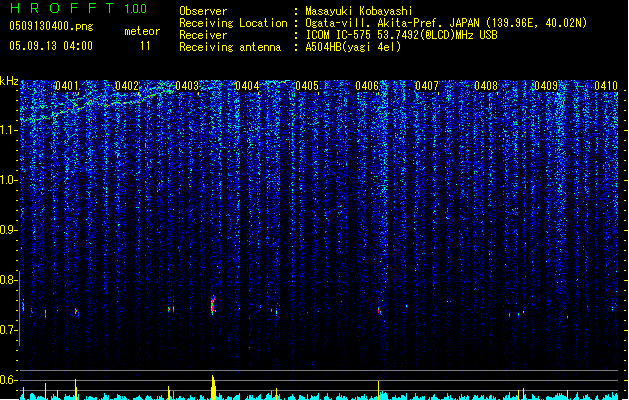Click the antenna value A504HB(yagi 4el)
This screenshot has height=400, width=629.
(x=353, y=47)
